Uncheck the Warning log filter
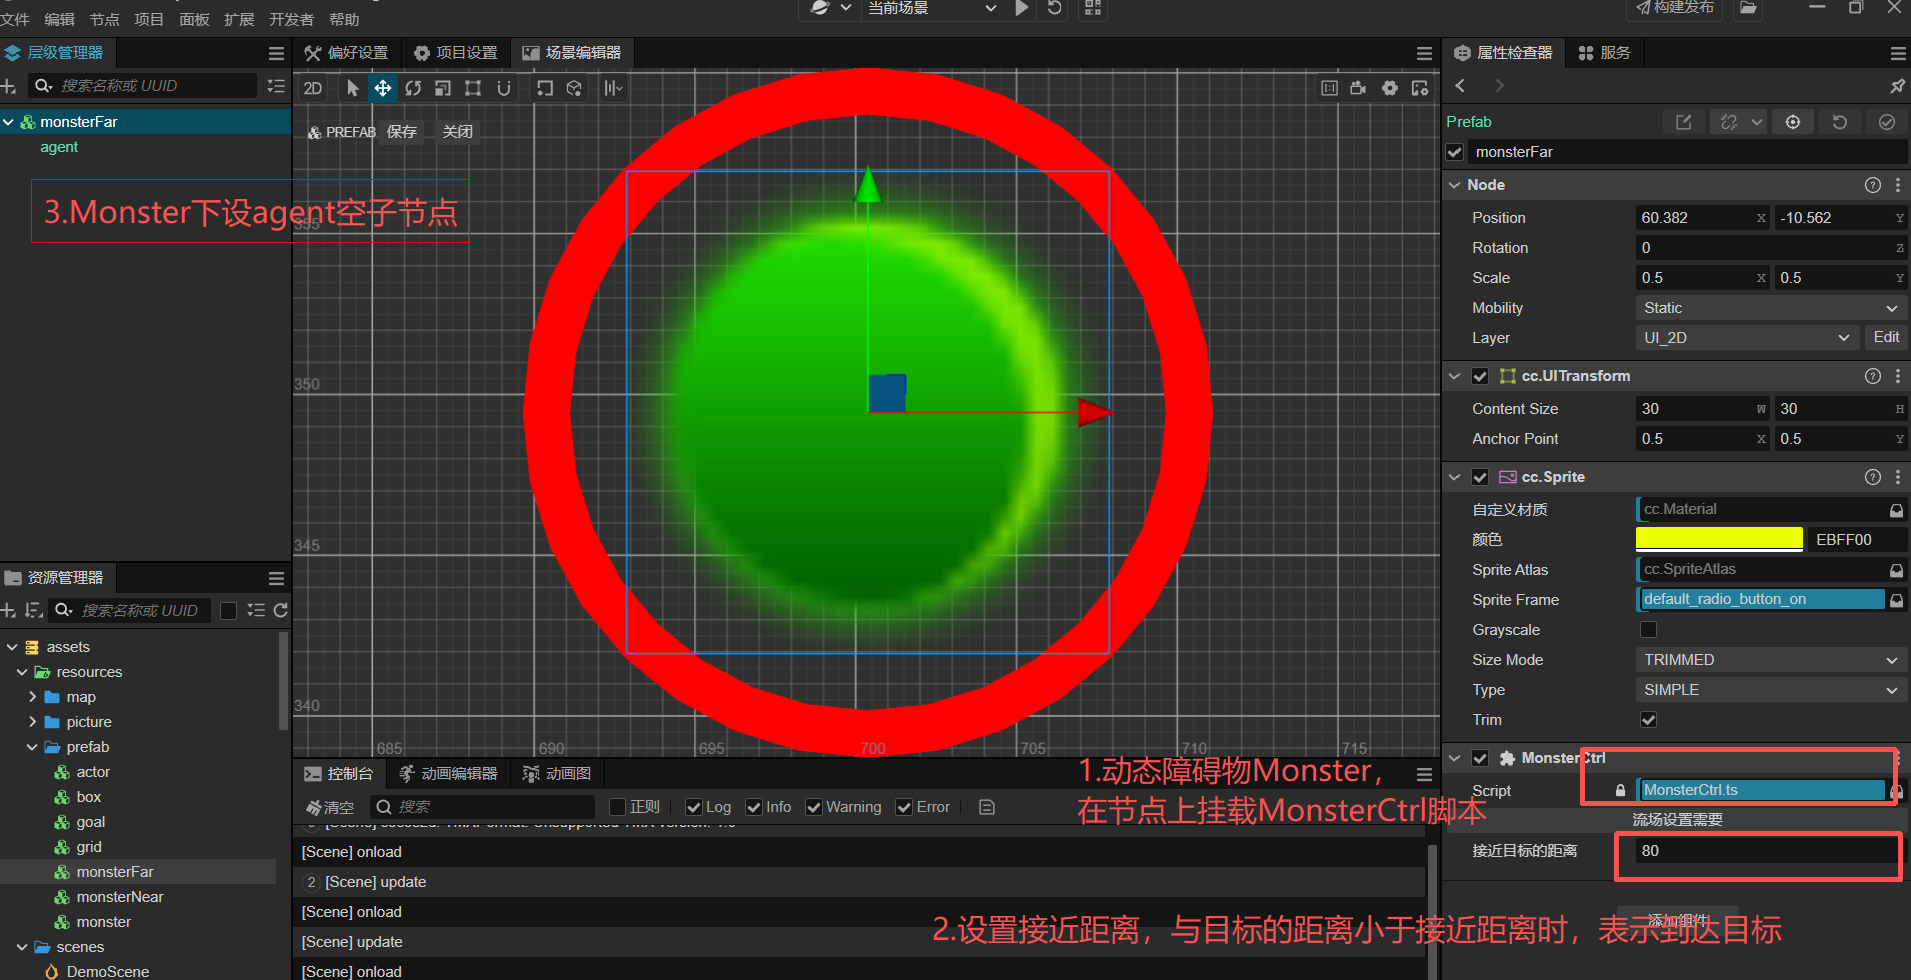1911x980 pixels. 814,807
